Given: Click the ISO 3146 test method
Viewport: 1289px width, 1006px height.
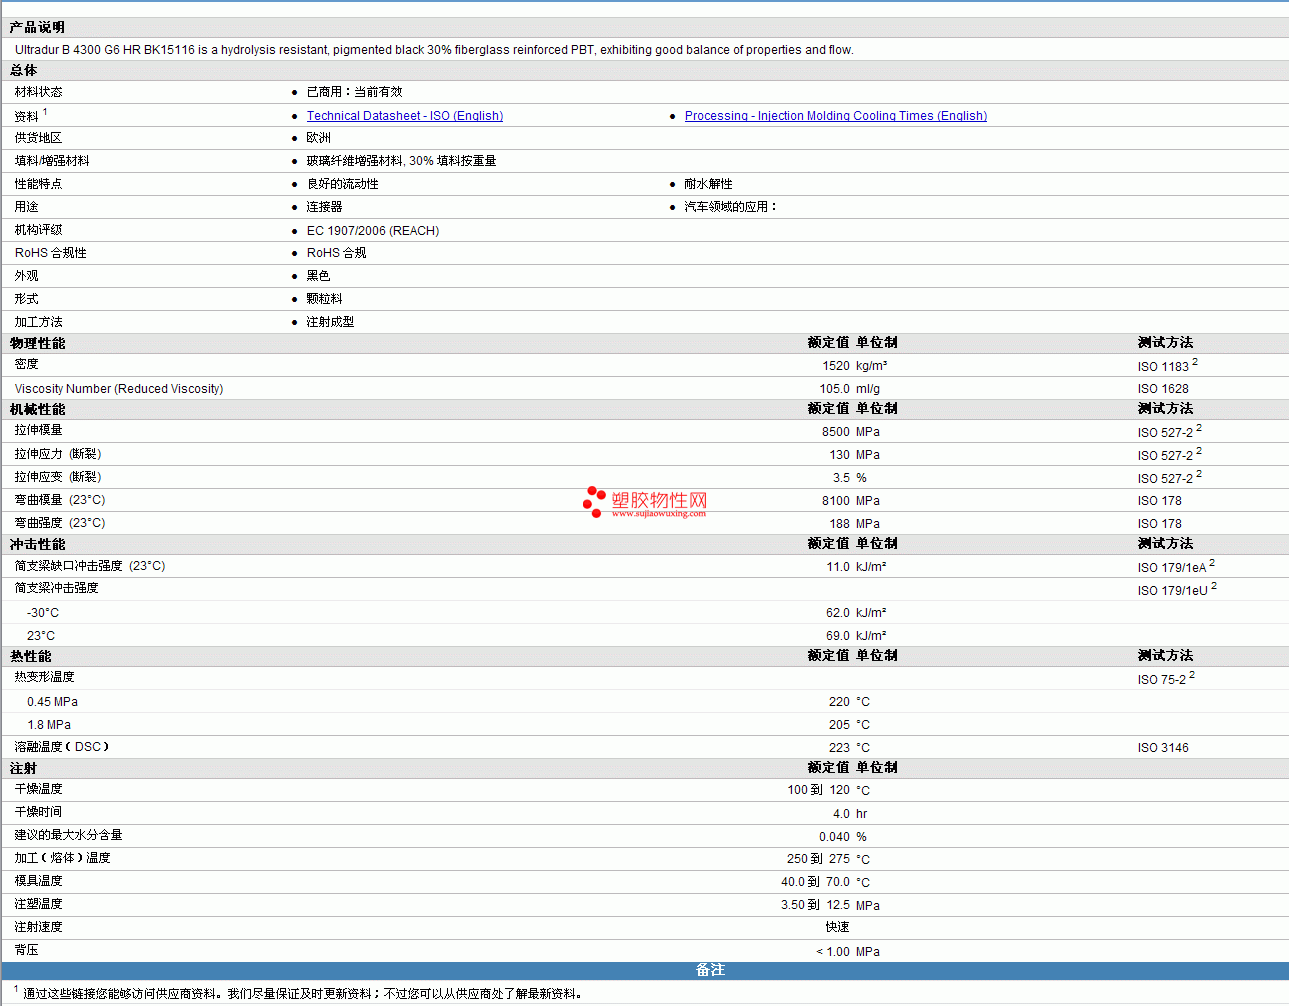Looking at the screenshot, I should 1163,748.
